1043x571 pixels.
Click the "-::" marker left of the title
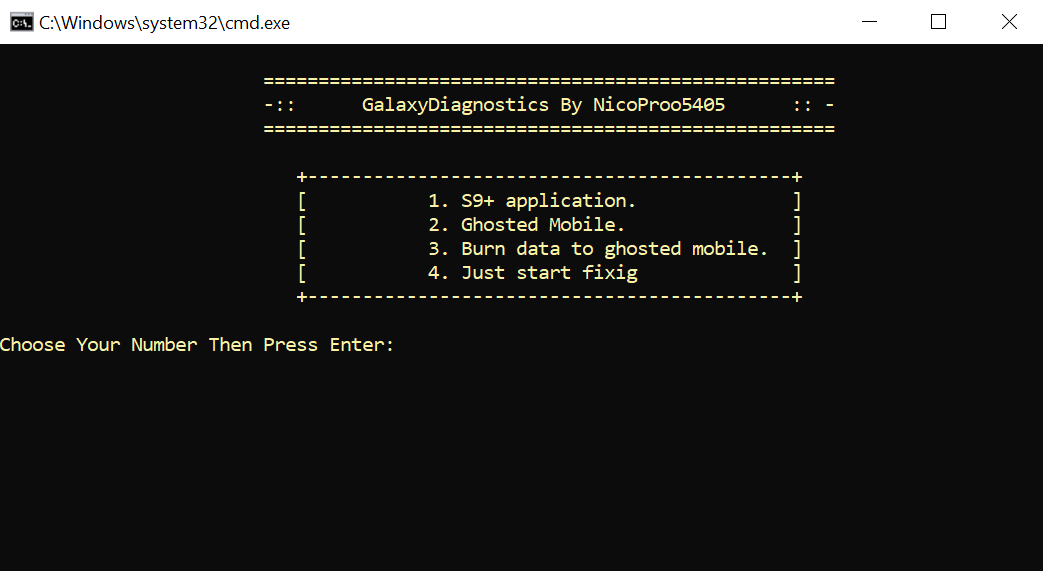click(x=279, y=105)
